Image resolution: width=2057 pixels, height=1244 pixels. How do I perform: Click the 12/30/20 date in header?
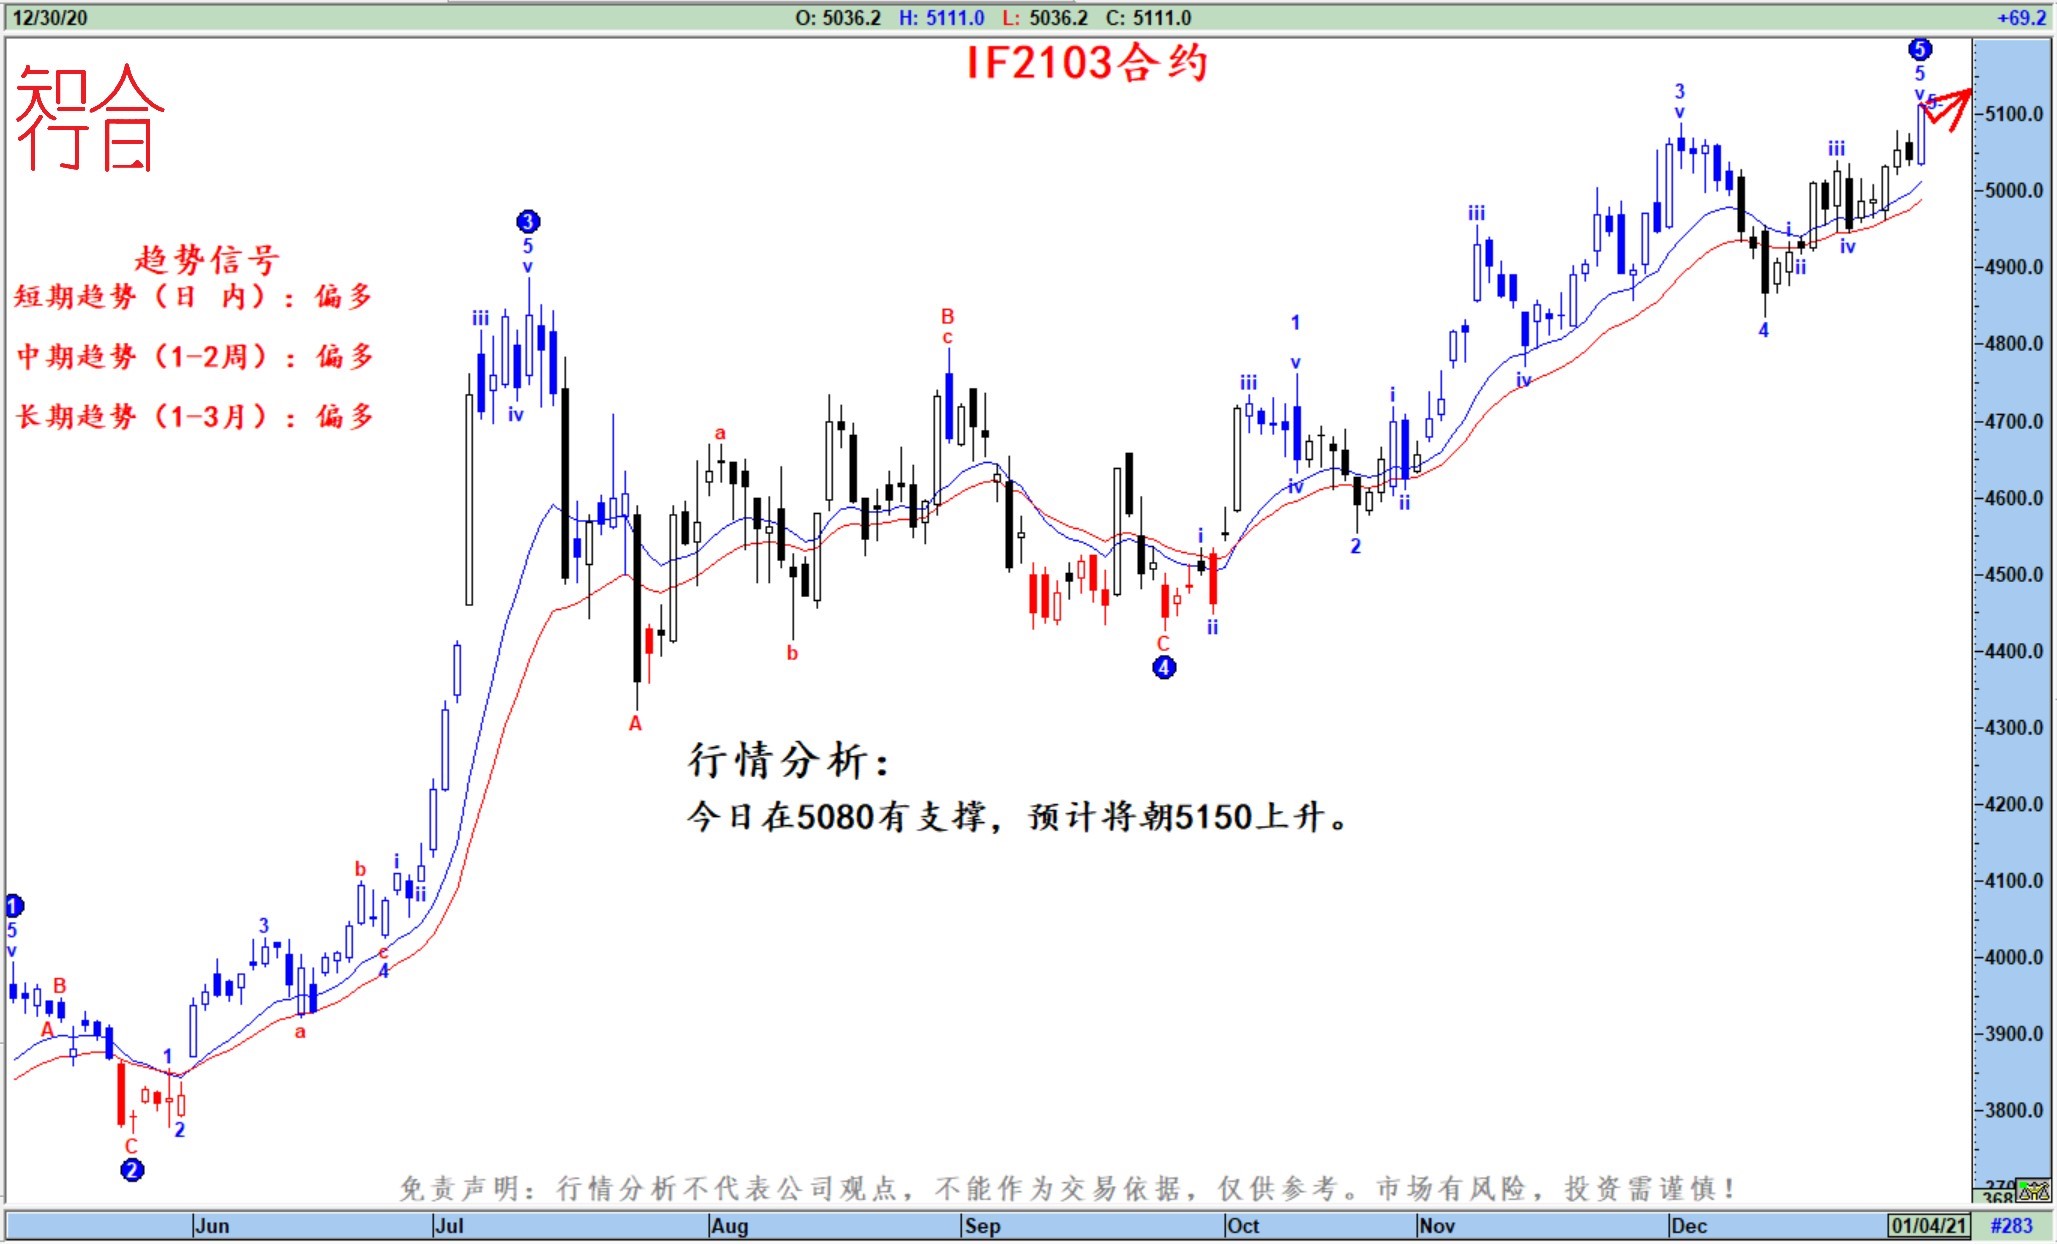coord(50,18)
